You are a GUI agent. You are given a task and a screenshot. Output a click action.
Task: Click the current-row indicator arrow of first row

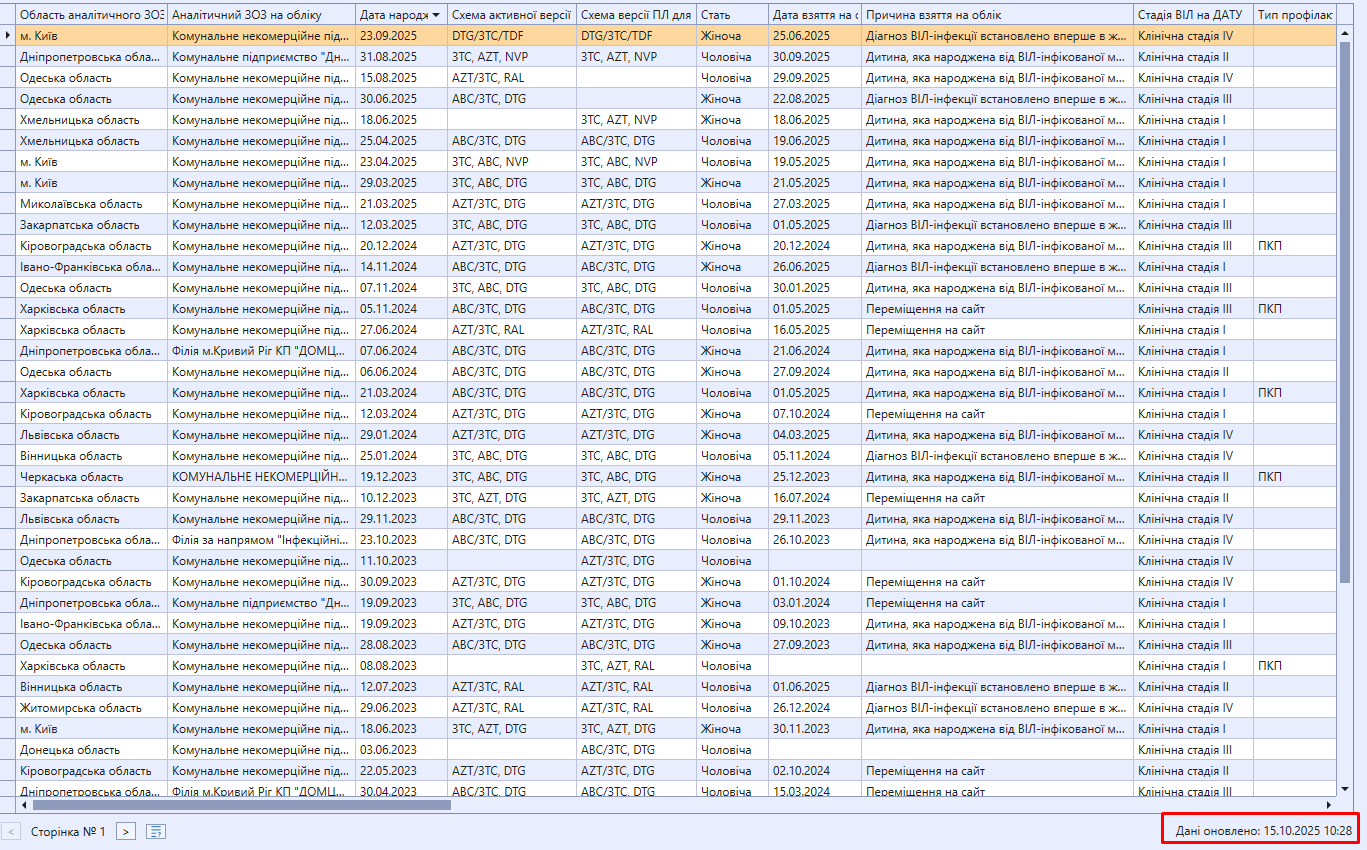8,35
